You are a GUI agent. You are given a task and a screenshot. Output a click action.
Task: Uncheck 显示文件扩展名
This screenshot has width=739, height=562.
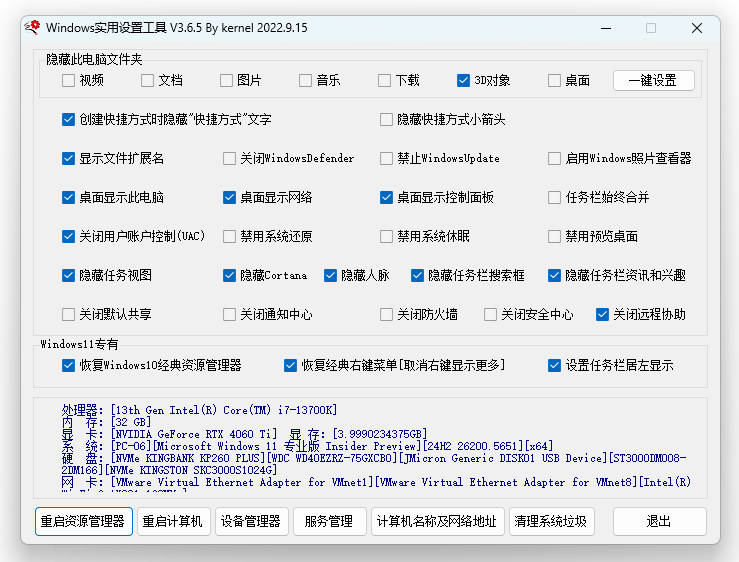click(x=68, y=158)
